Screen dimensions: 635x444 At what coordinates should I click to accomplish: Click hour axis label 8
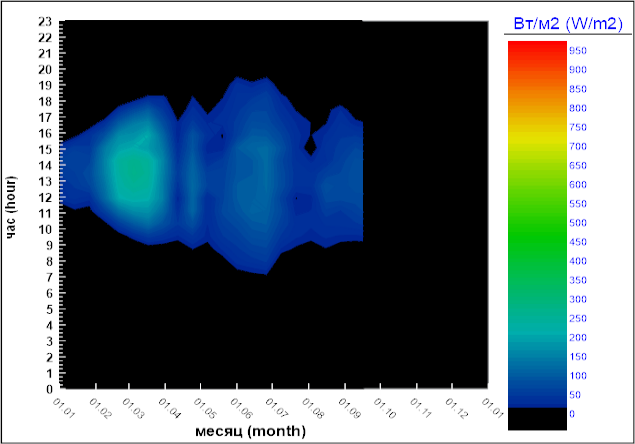[49, 261]
